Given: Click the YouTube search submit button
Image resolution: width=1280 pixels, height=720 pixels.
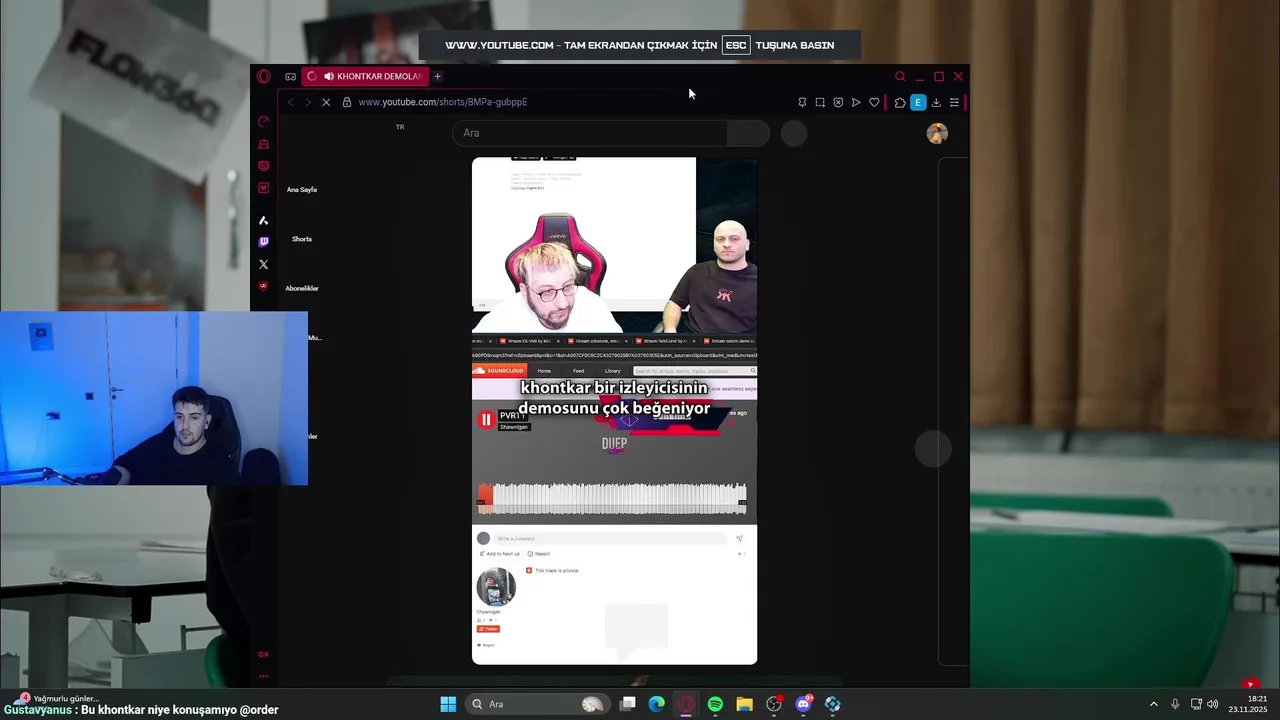Looking at the screenshot, I should point(748,133).
